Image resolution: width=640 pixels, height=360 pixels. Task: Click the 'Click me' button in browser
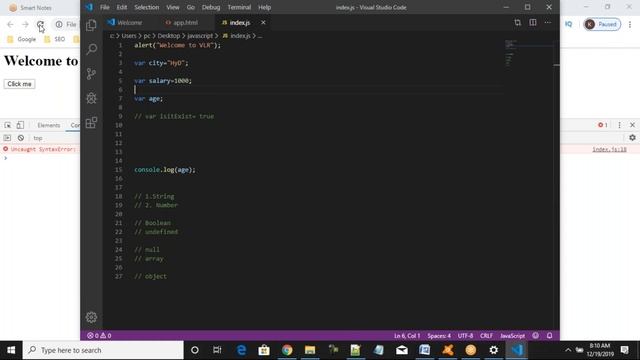click(20, 84)
